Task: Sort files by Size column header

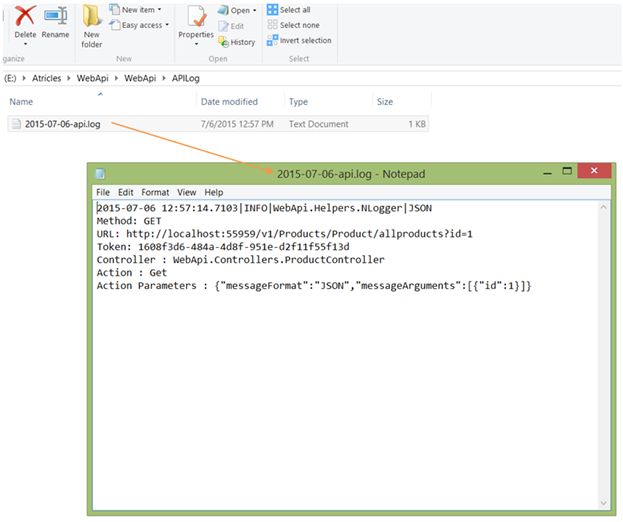Action: 385,102
